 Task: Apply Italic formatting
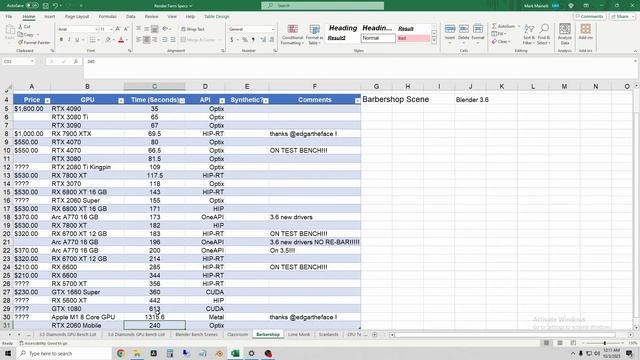69,40
